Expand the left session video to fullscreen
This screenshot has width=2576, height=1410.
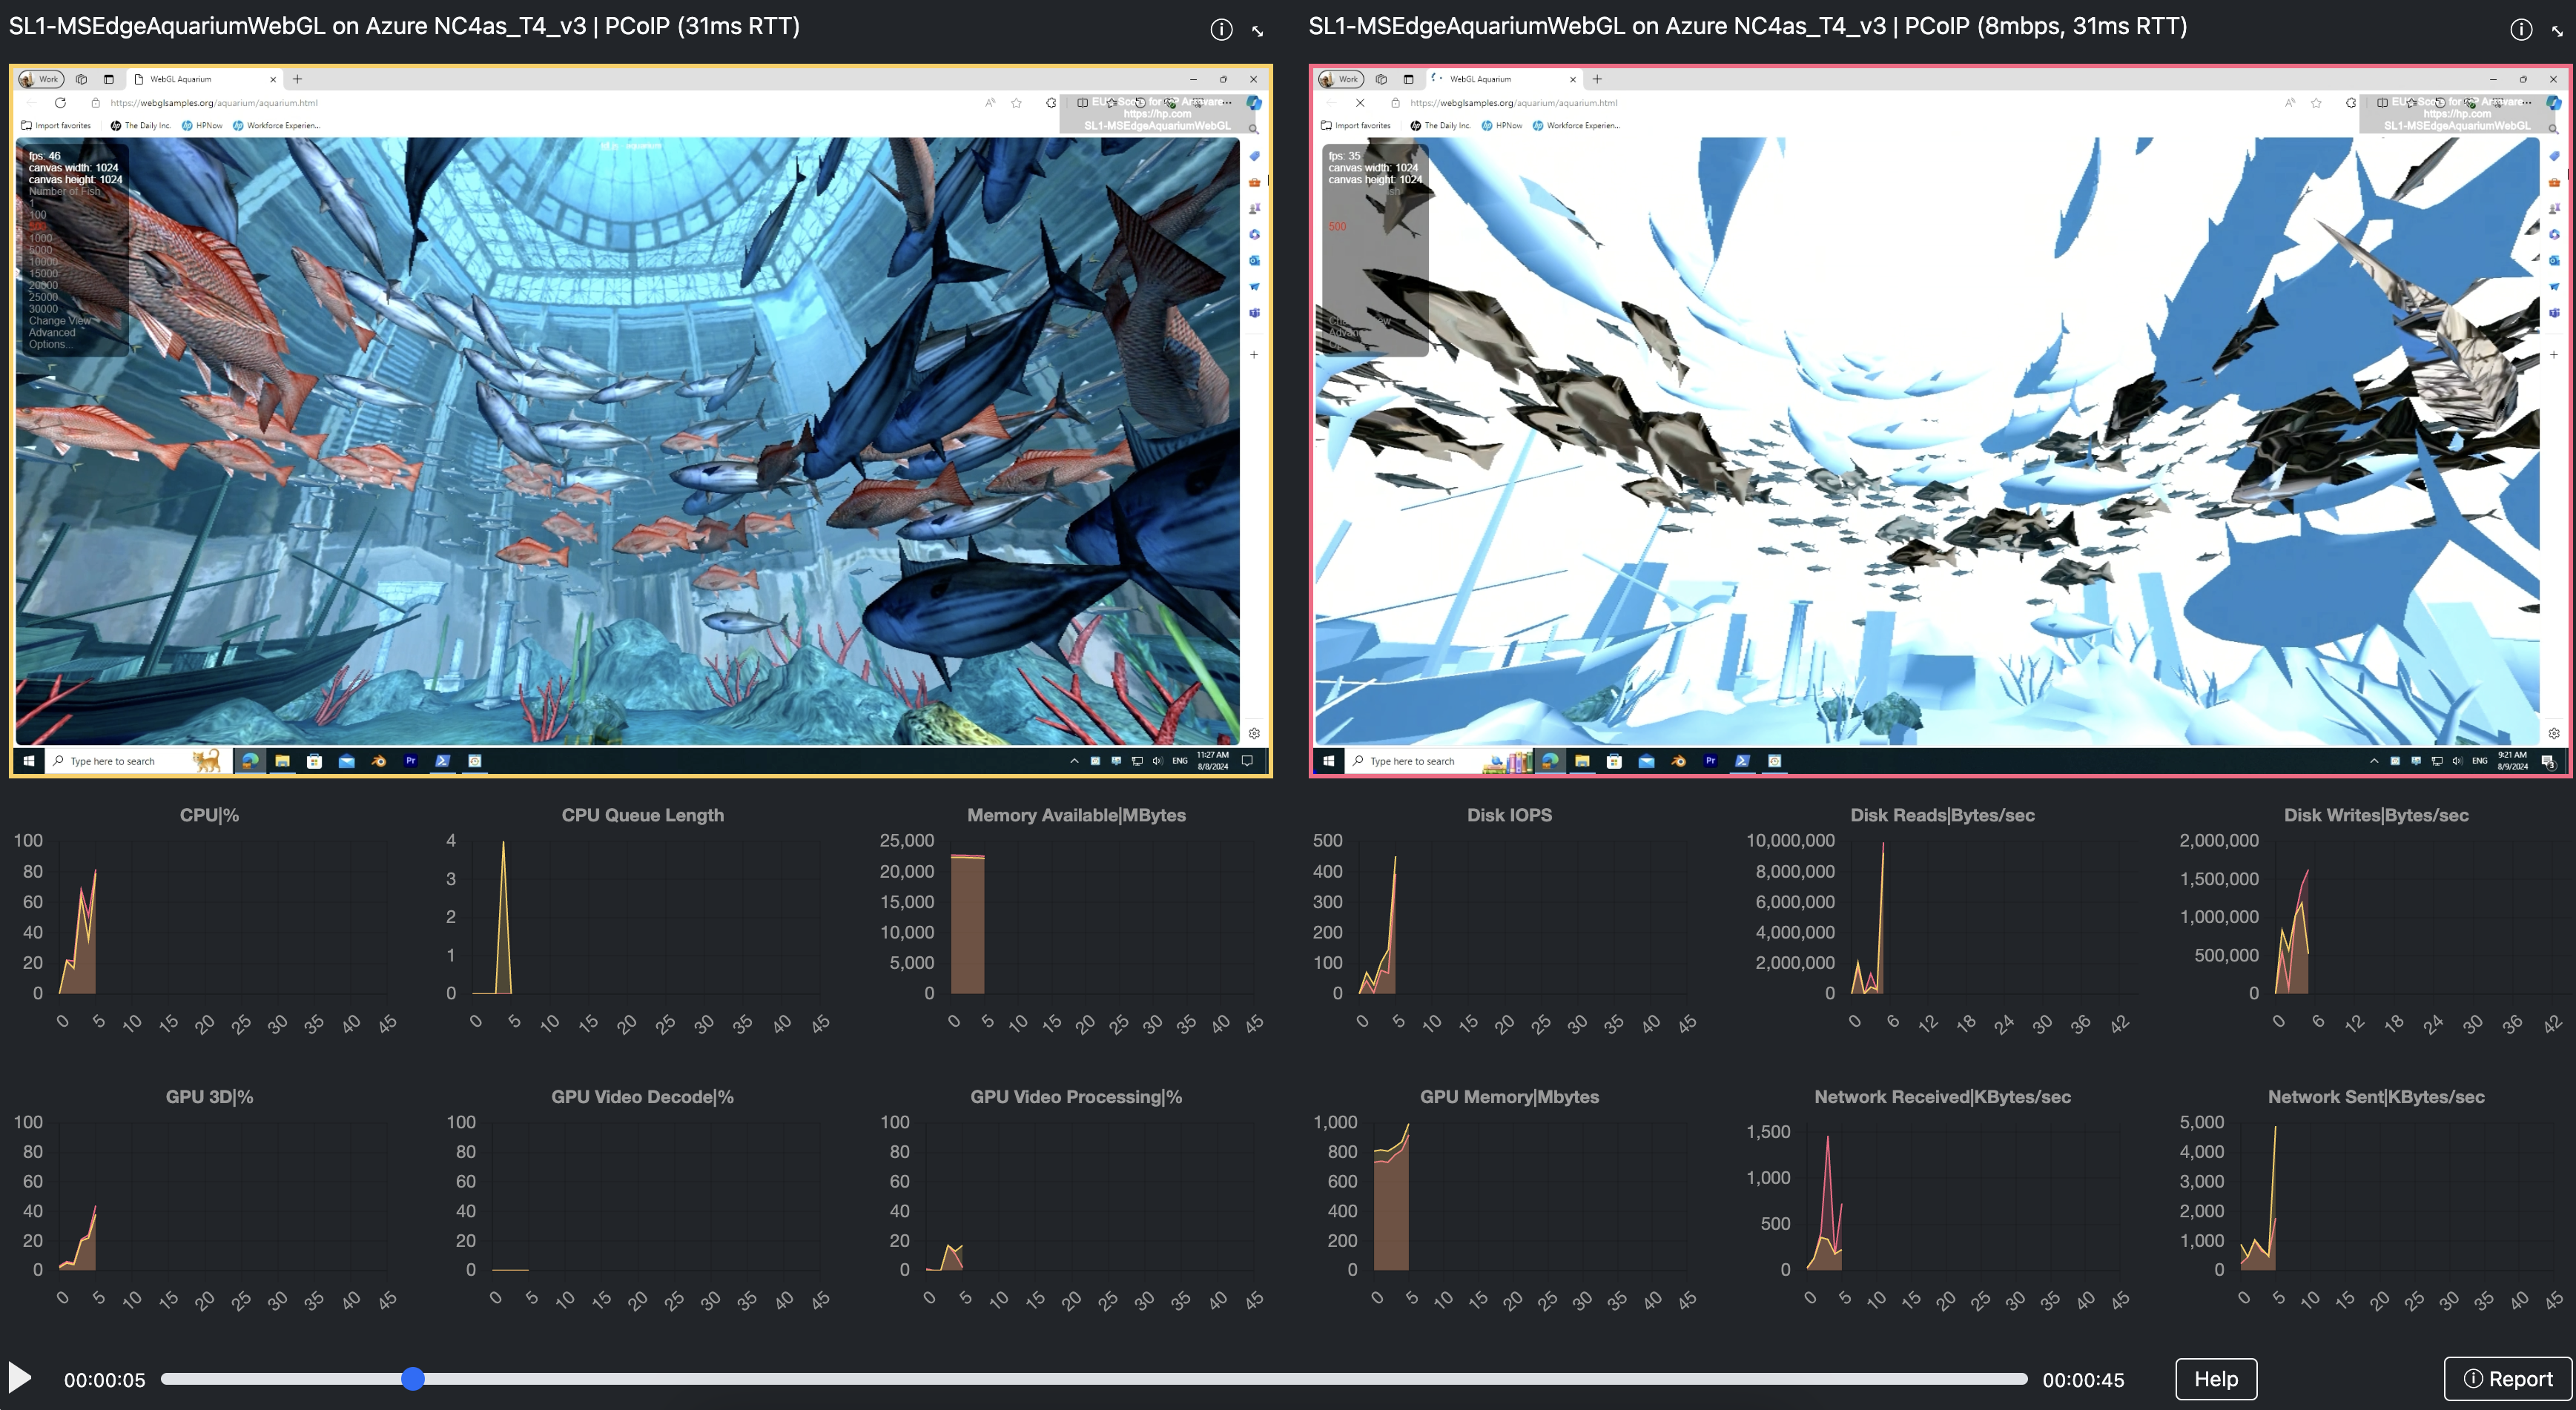1258,31
